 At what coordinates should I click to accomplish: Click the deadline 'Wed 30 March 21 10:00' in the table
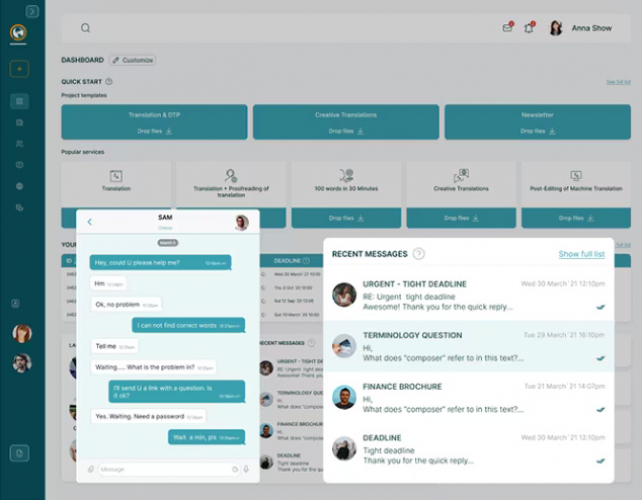click(297, 274)
